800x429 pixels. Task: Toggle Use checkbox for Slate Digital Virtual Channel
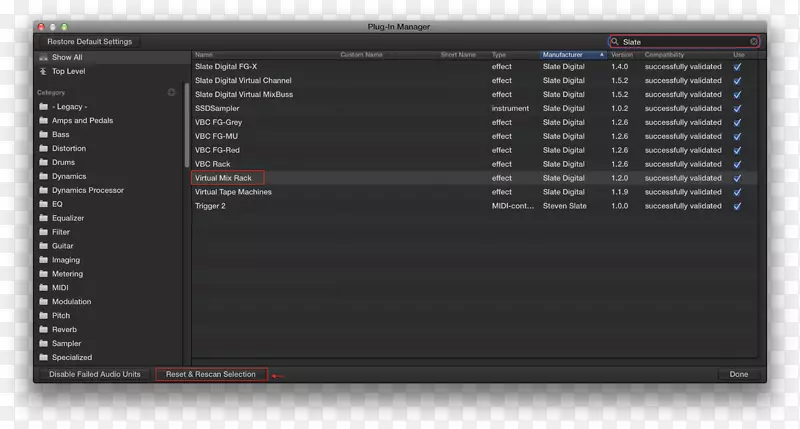tap(737, 81)
